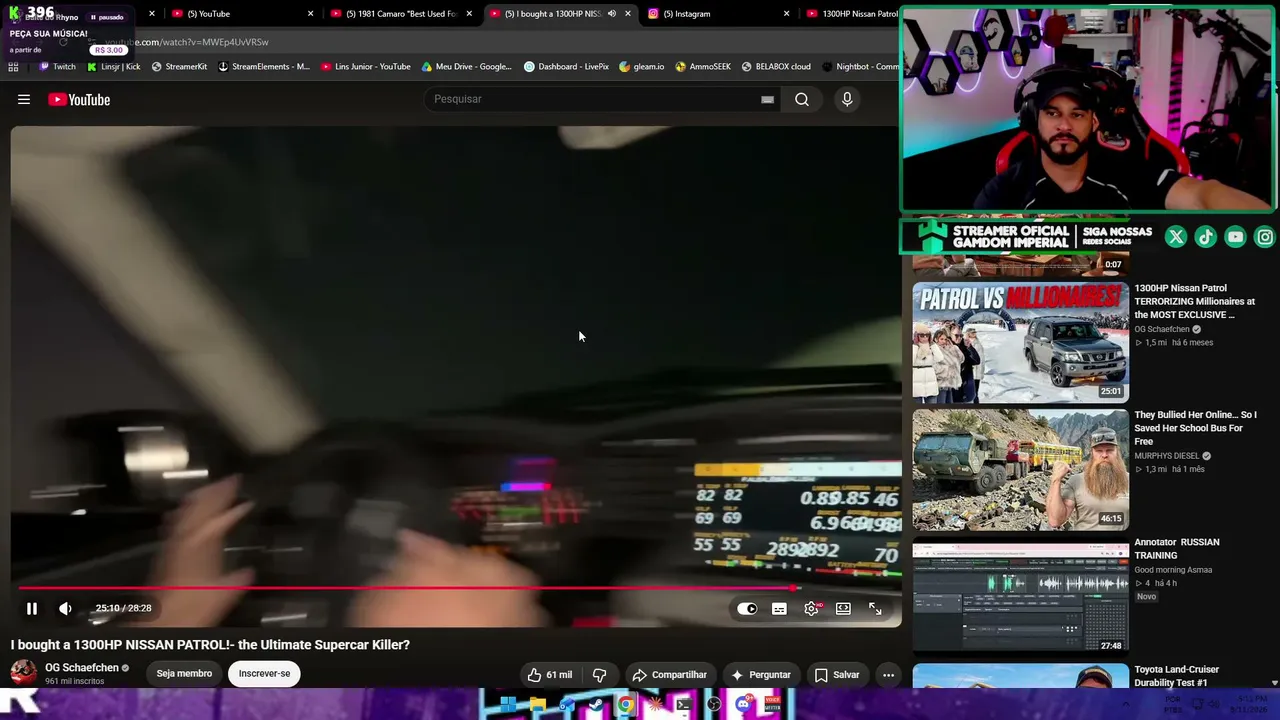Open the TikTok icon in stream overlay
1280x720 pixels.
1206,237
